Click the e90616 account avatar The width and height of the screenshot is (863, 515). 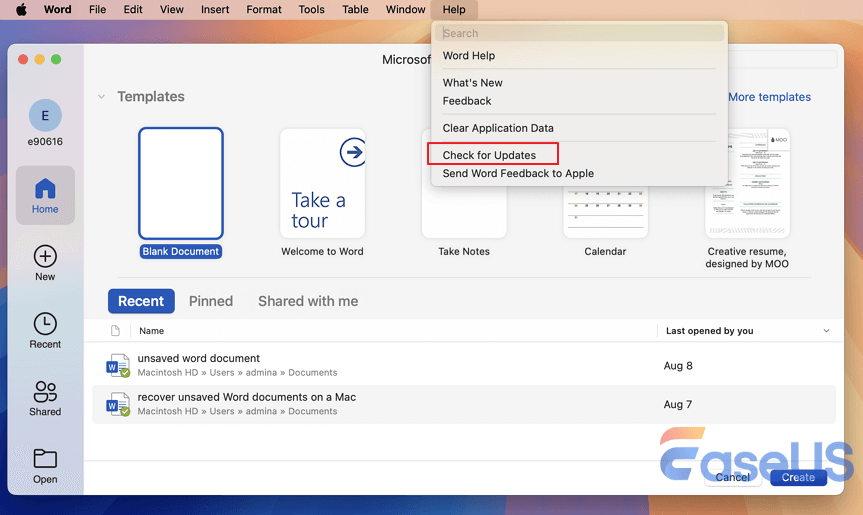click(x=45, y=116)
